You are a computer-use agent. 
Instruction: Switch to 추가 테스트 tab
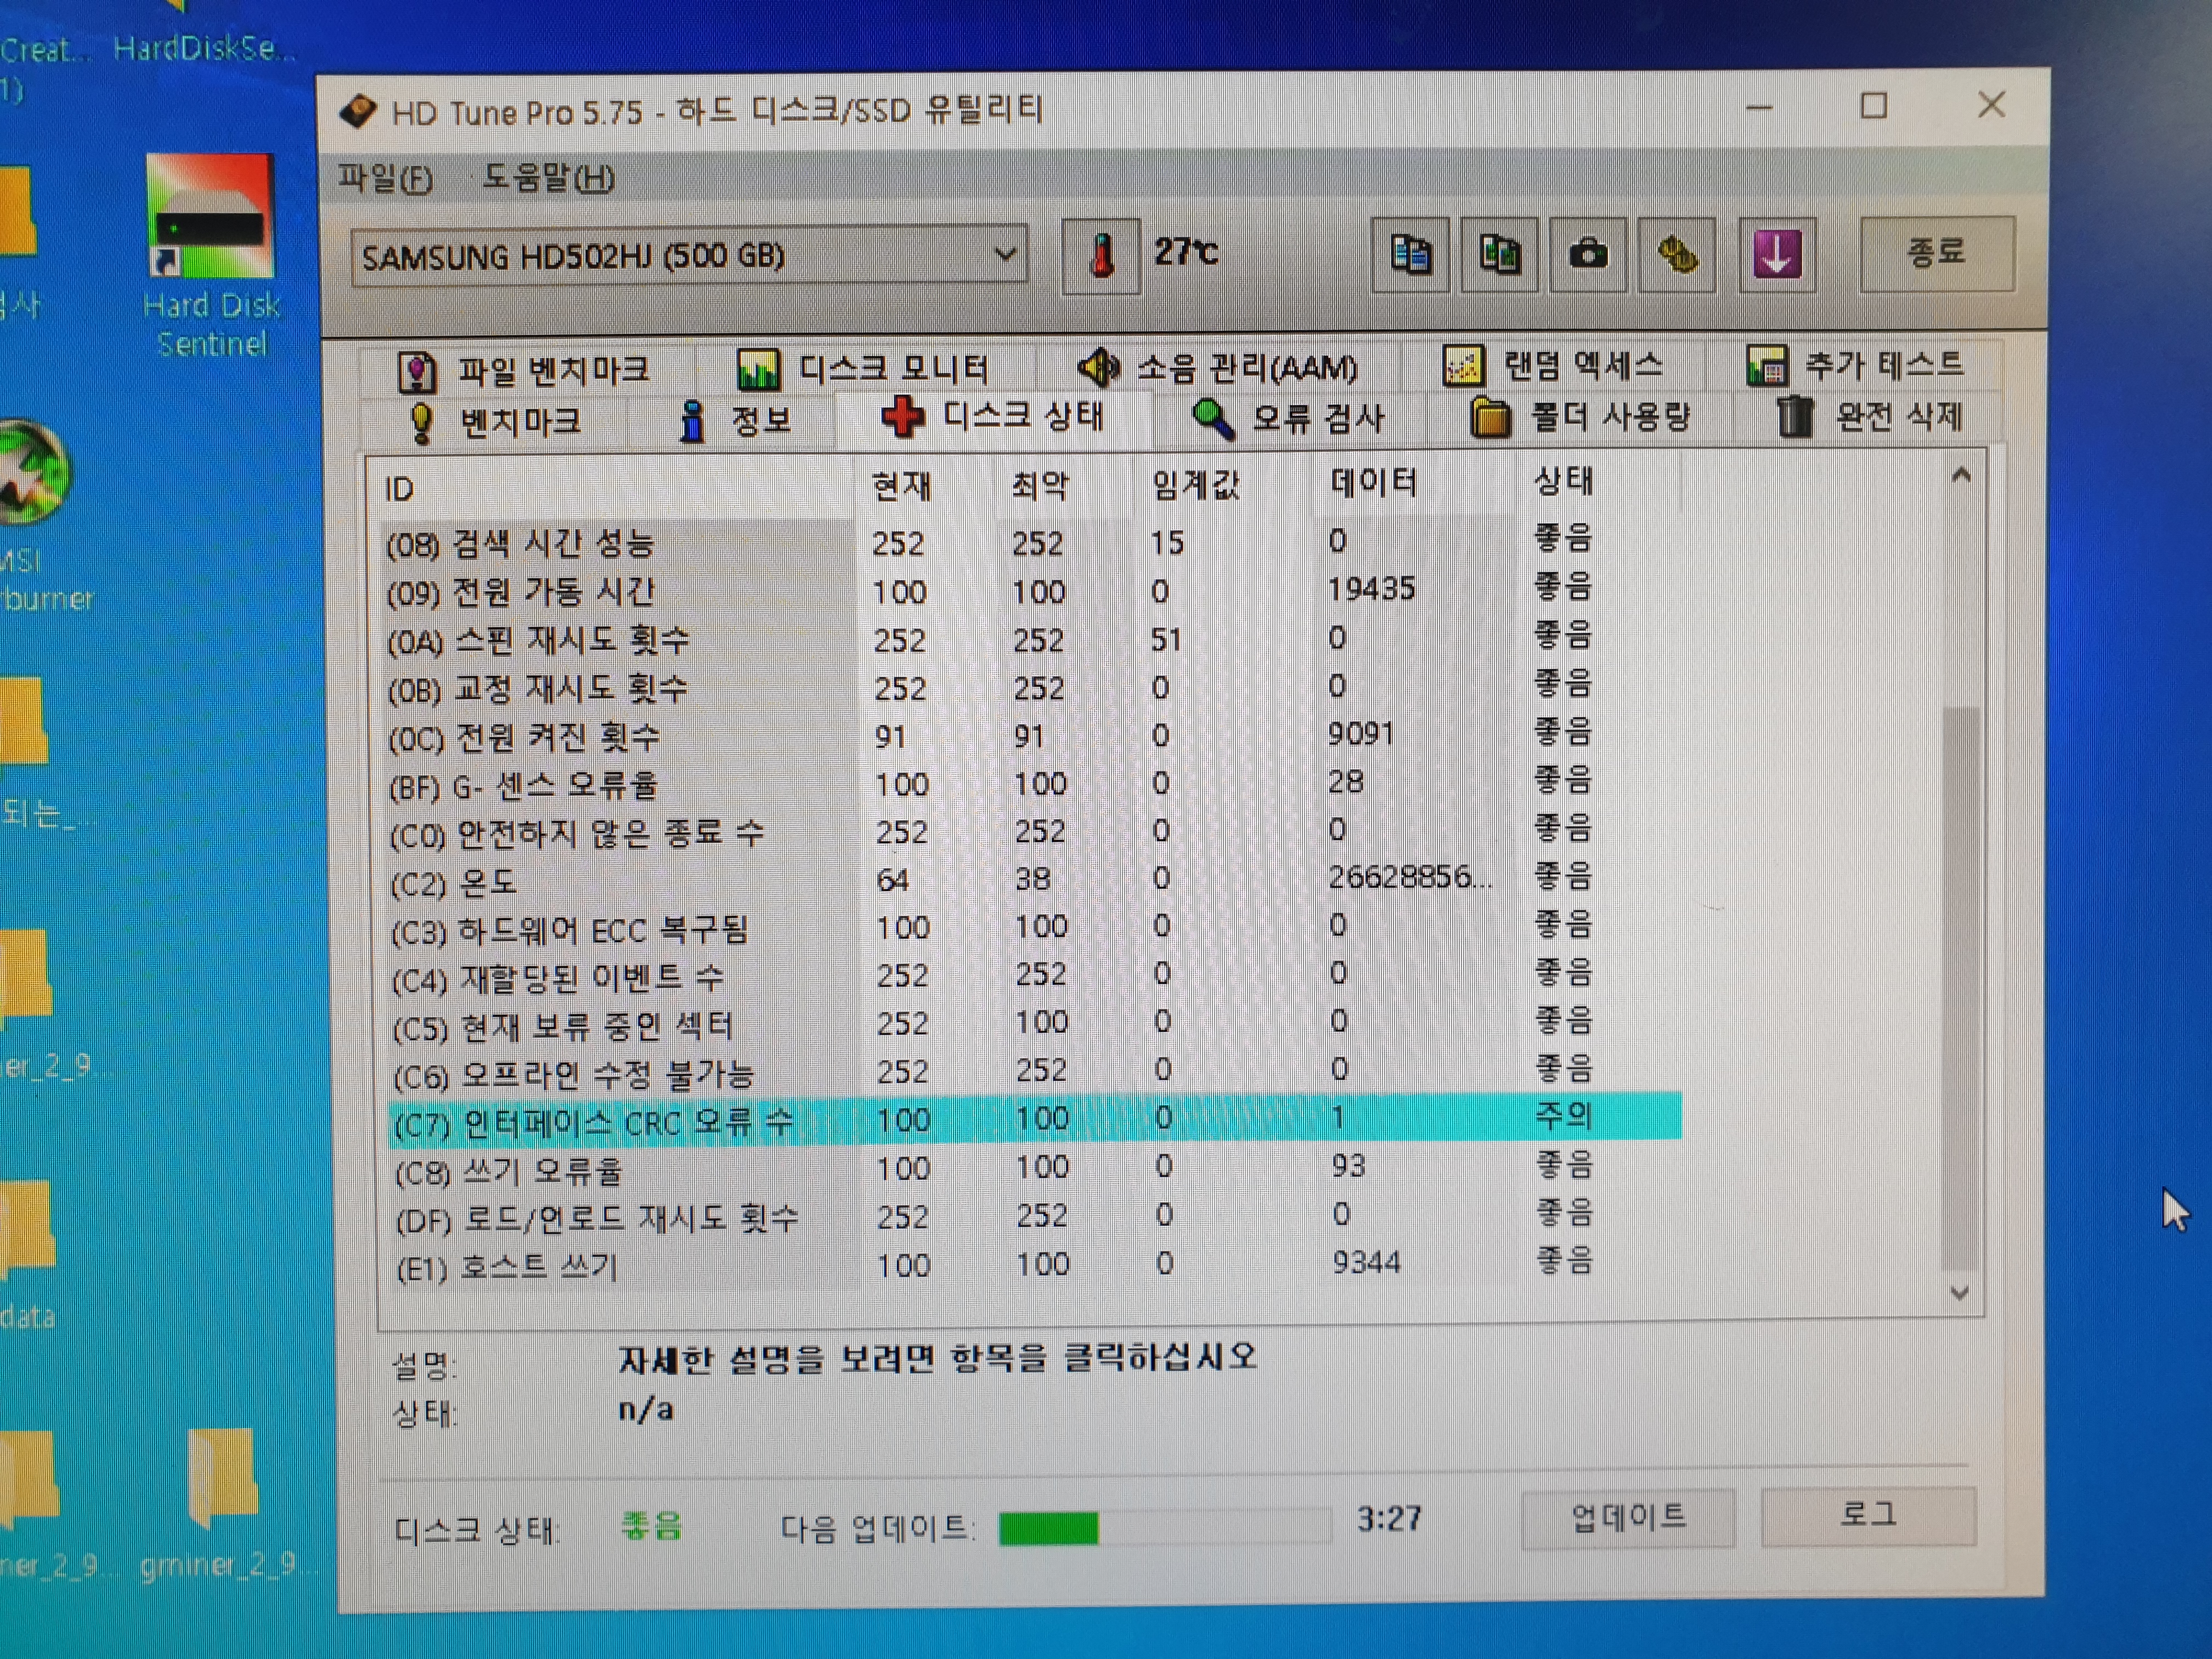[x=1856, y=365]
